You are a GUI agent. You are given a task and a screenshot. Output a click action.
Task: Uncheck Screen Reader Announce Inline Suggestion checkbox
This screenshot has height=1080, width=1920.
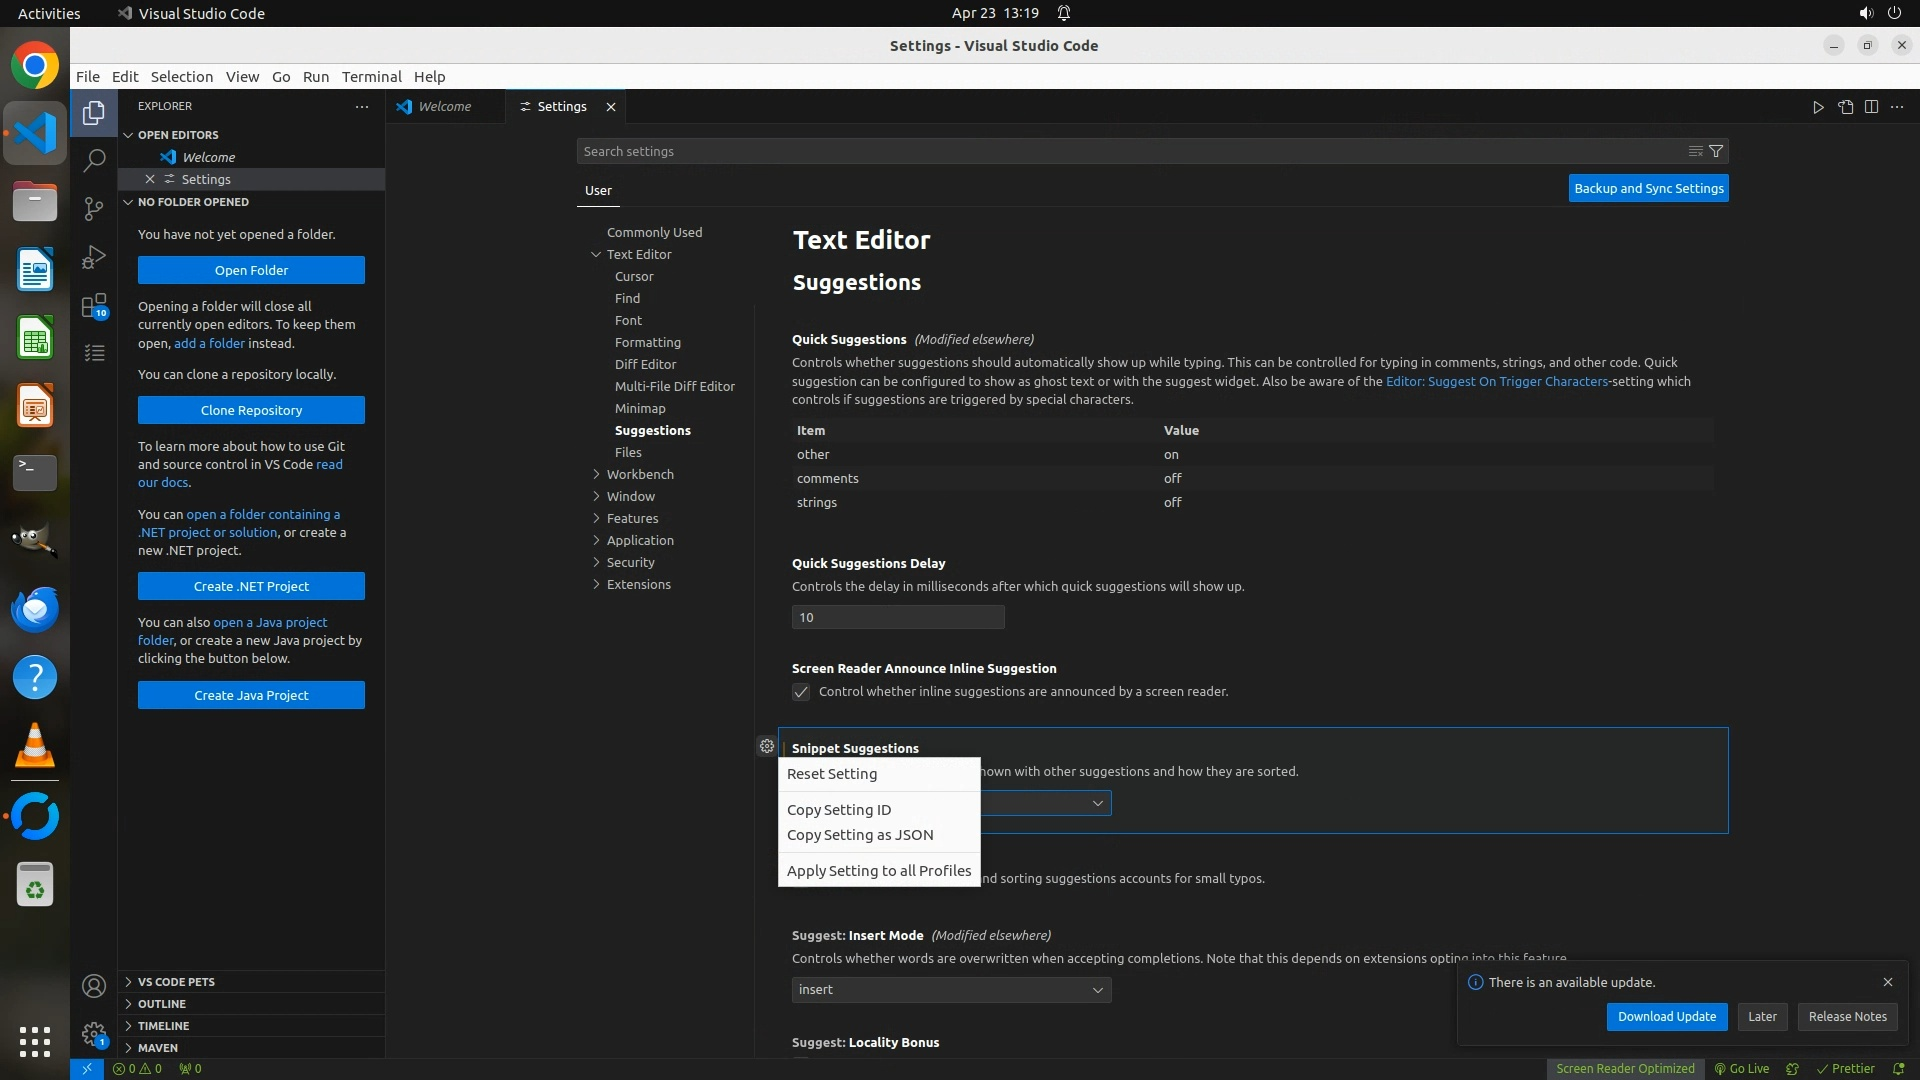coord(801,692)
